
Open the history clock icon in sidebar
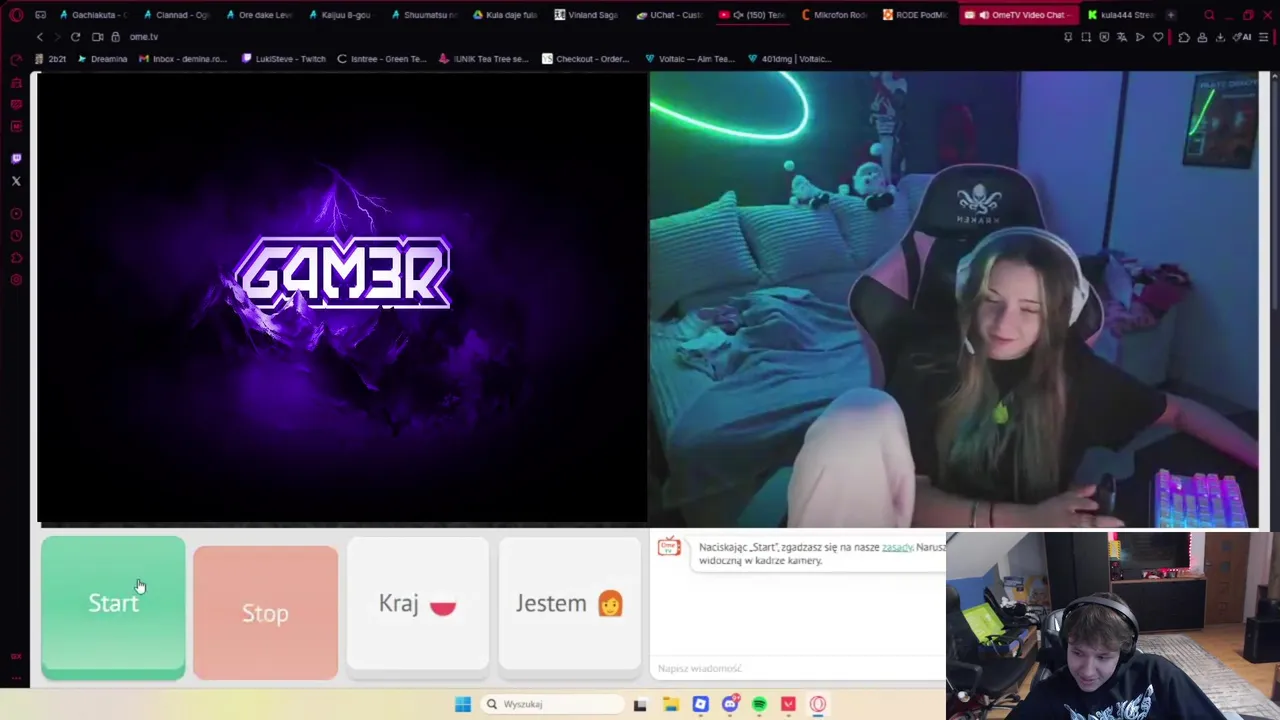coord(16,236)
